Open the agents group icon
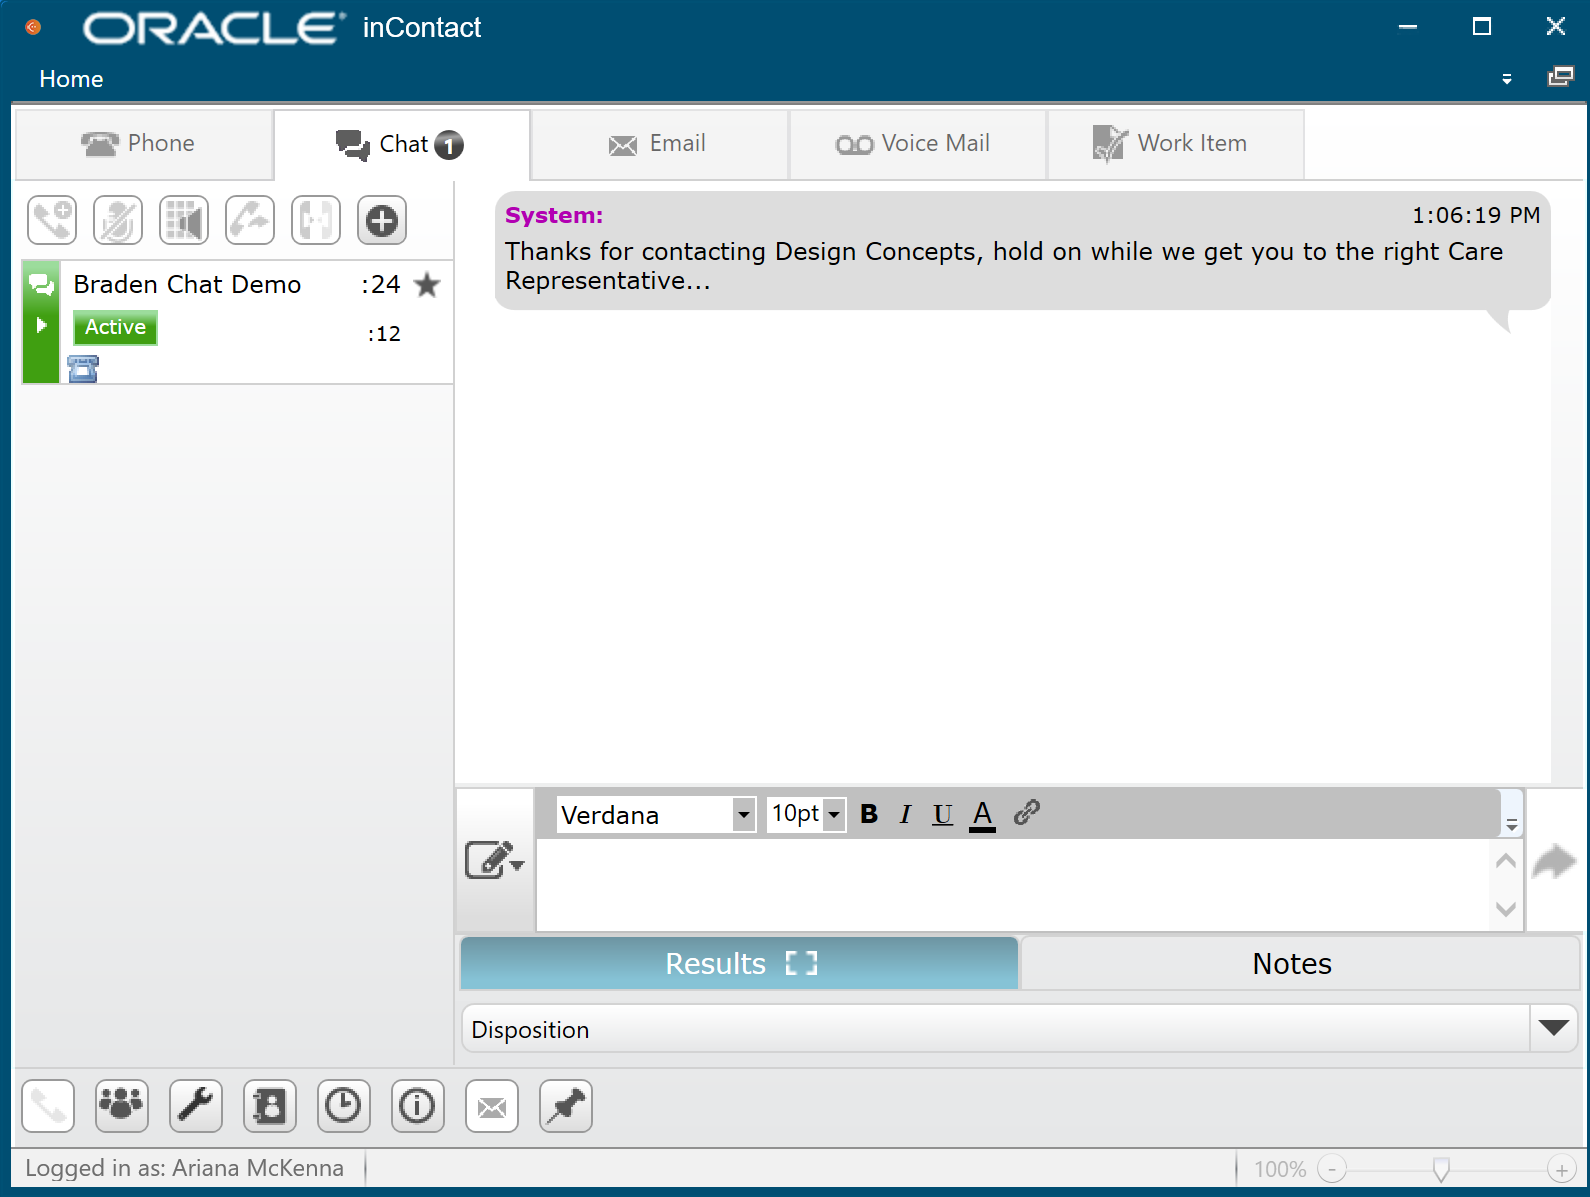 [x=122, y=1106]
